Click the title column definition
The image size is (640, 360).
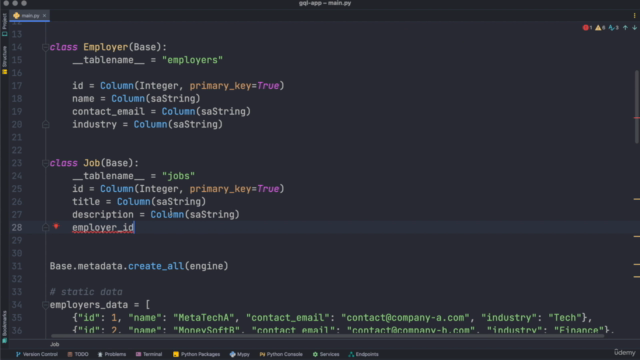tap(139, 202)
